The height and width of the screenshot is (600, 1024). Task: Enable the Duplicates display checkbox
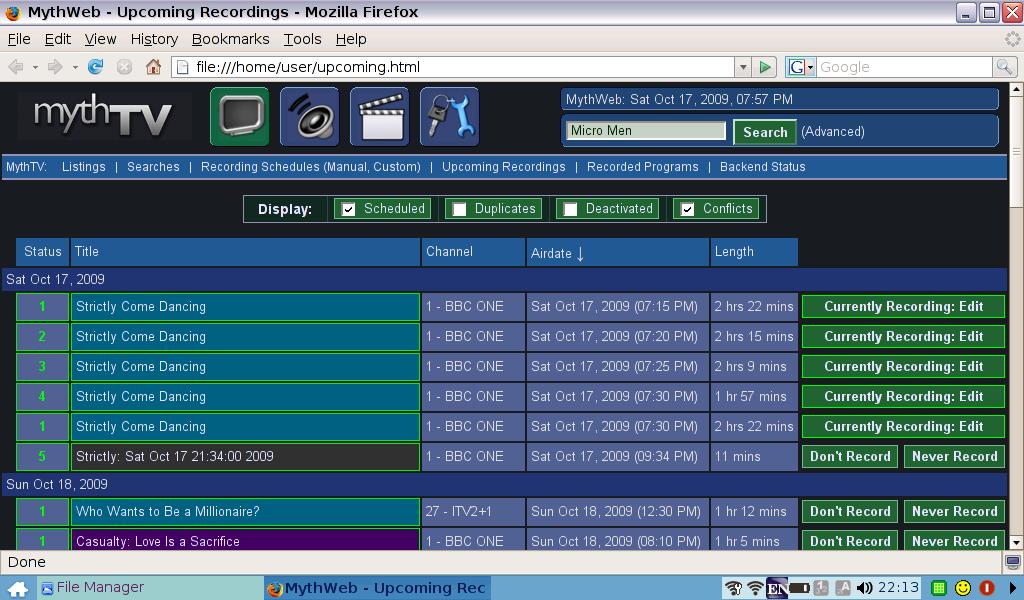click(x=459, y=209)
